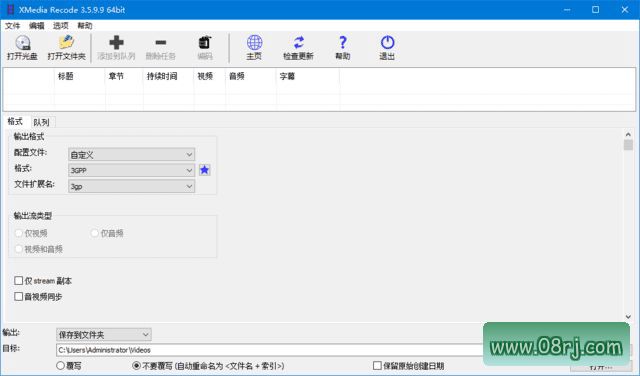Click the XMedia Recode app icon in the title bar
Image resolution: width=640 pixels, height=376 pixels.
(x=10, y=9)
